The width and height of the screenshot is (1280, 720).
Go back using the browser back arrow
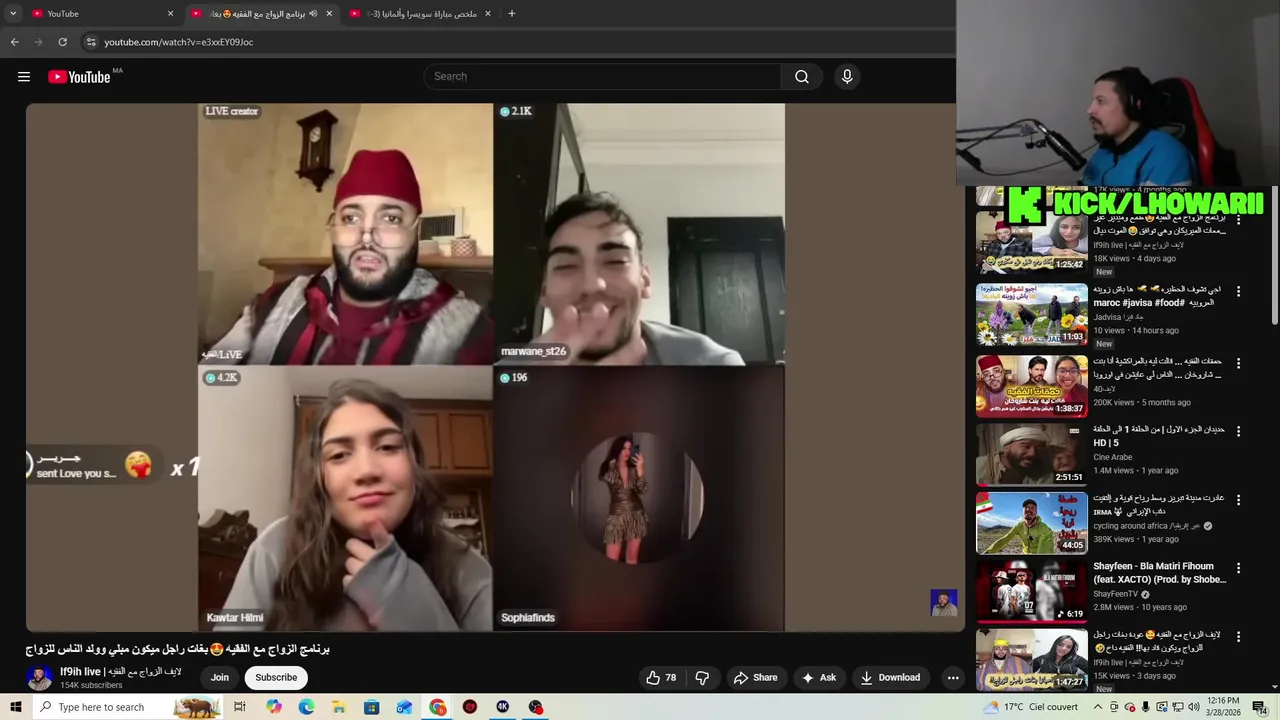pyautogui.click(x=14, y=42)
